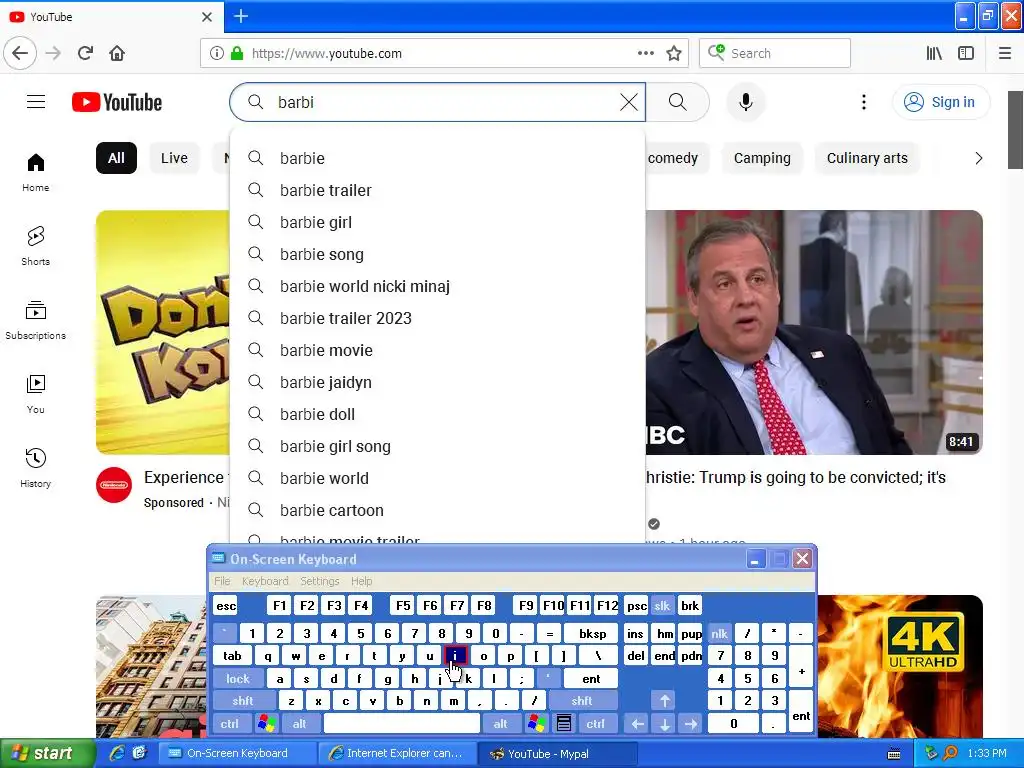Click the main ent key beside the apostrophe key
The image size is (1024, 768).
pos(591,679)
